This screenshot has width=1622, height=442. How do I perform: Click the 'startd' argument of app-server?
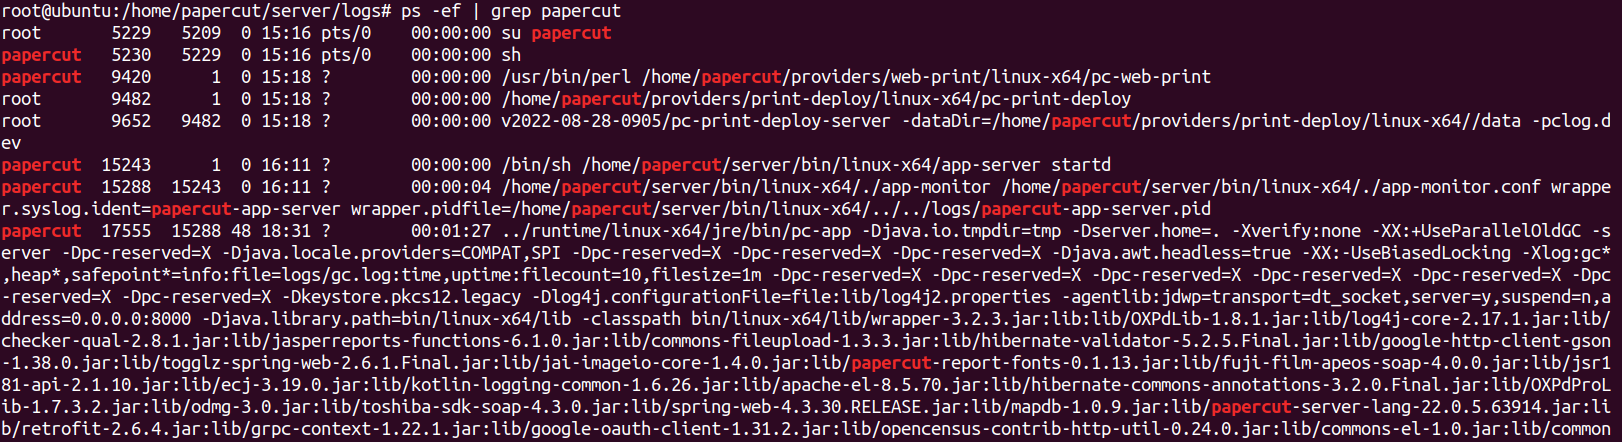1081,165
